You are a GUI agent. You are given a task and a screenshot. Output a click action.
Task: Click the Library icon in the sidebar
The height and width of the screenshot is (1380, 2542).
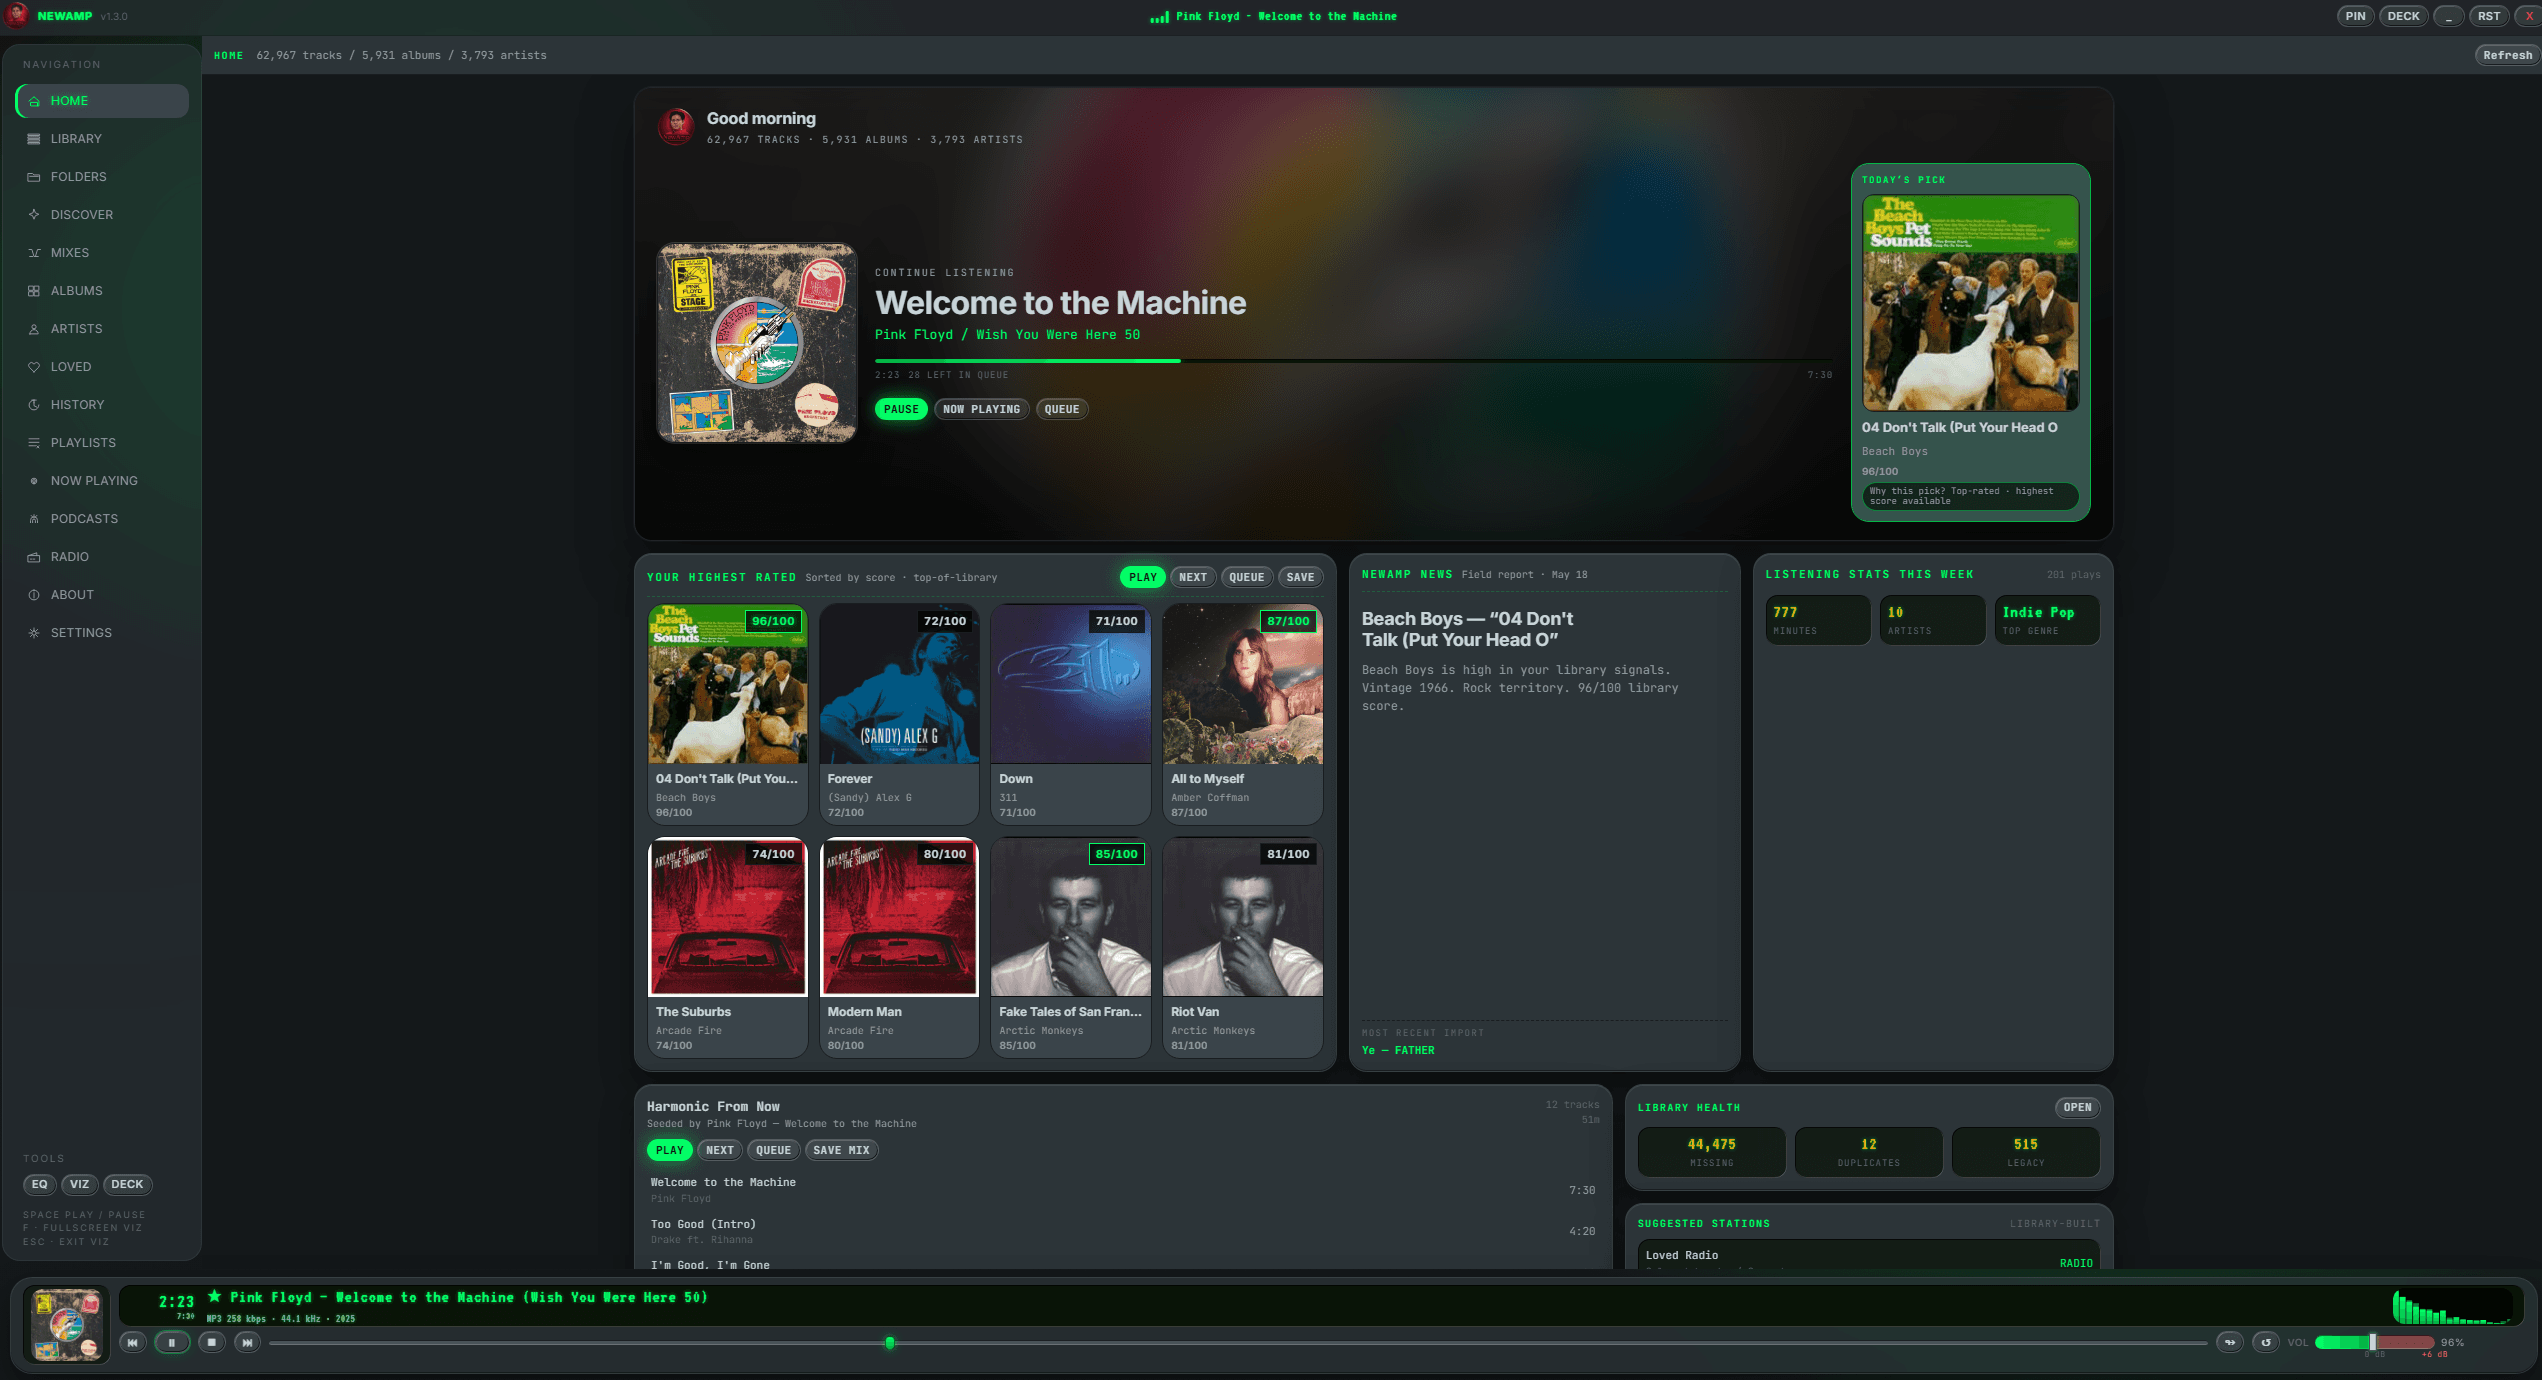click(34, 139)
